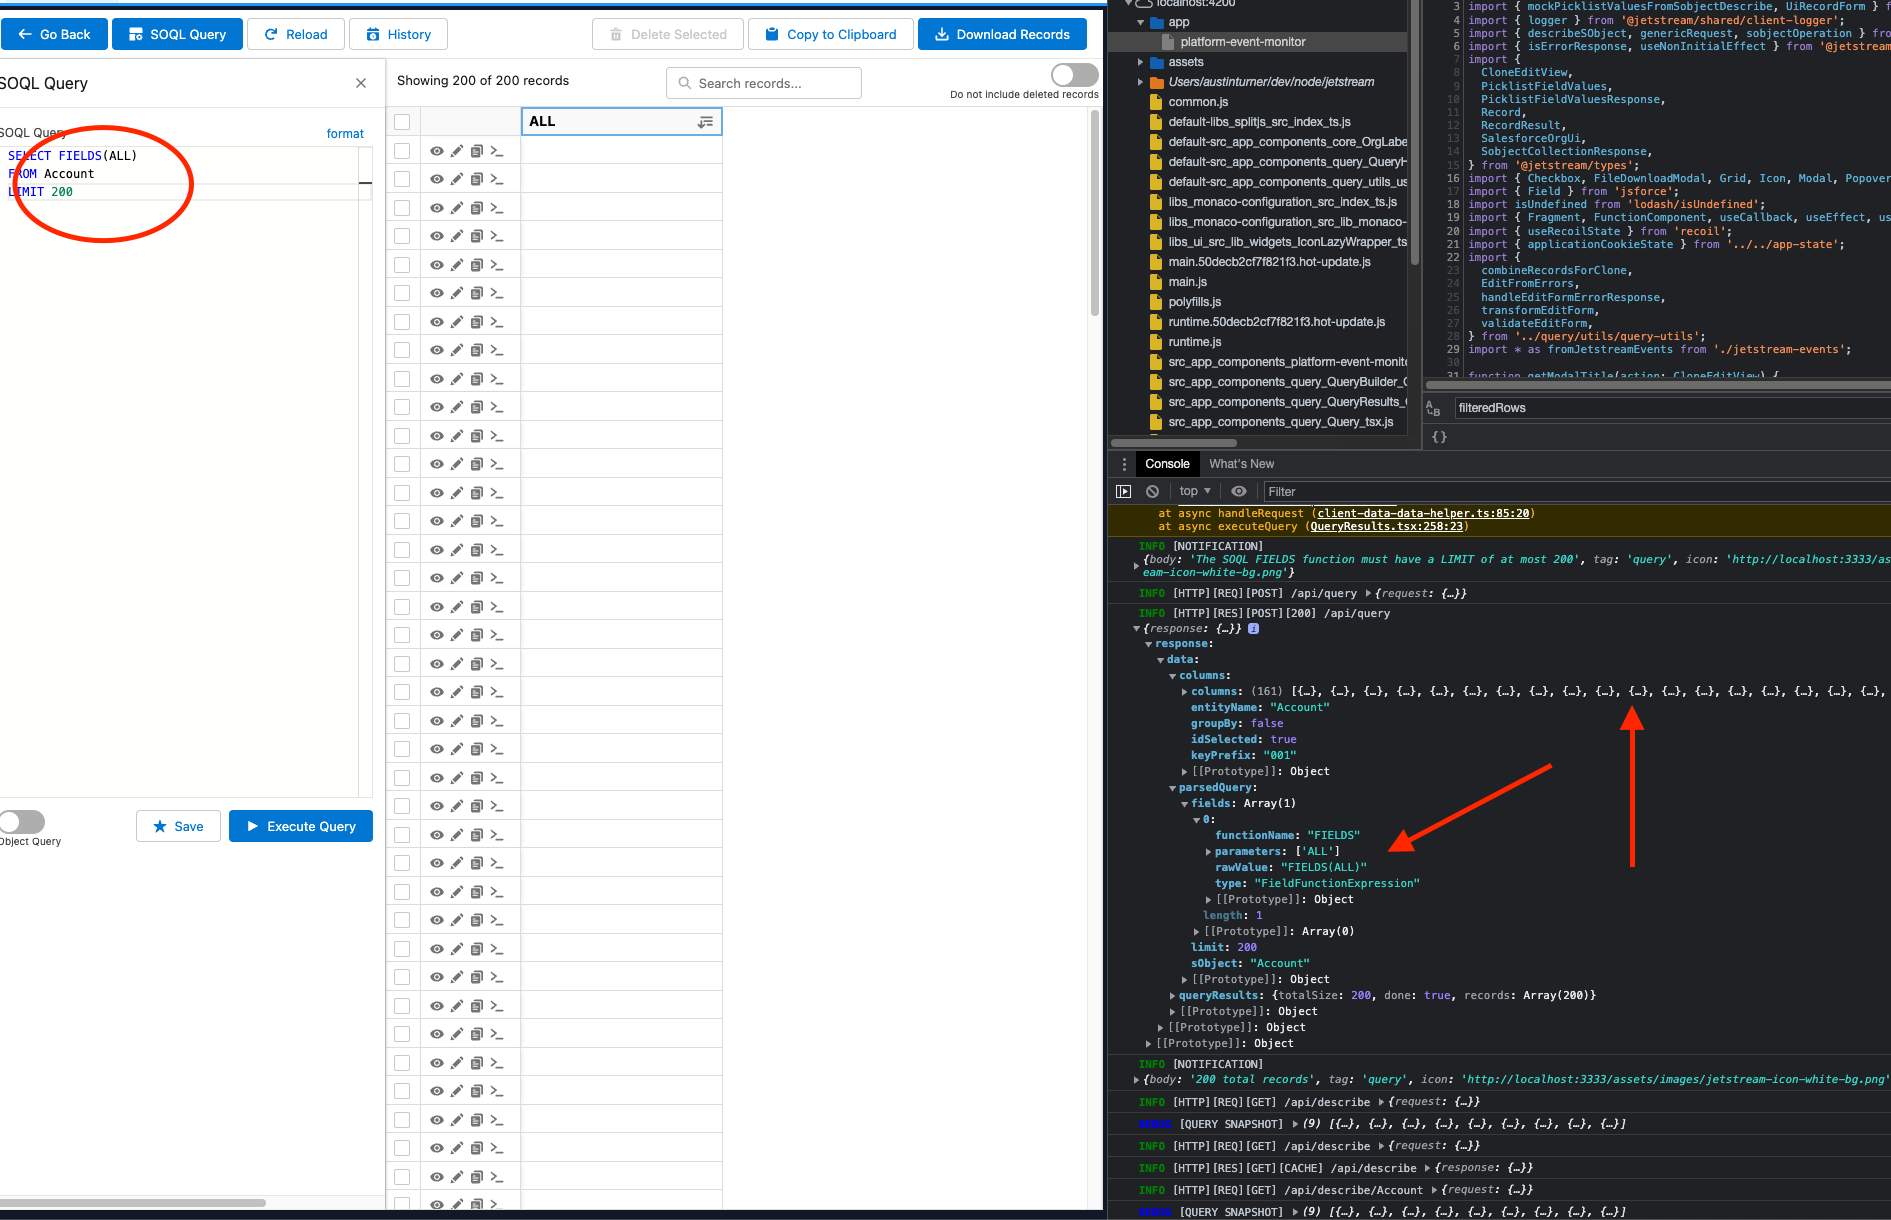Image resolution: width=1891 pixels, height=1220 pixels.
Task: Check the first record row checkbox
Action: (x=401, y=150)
